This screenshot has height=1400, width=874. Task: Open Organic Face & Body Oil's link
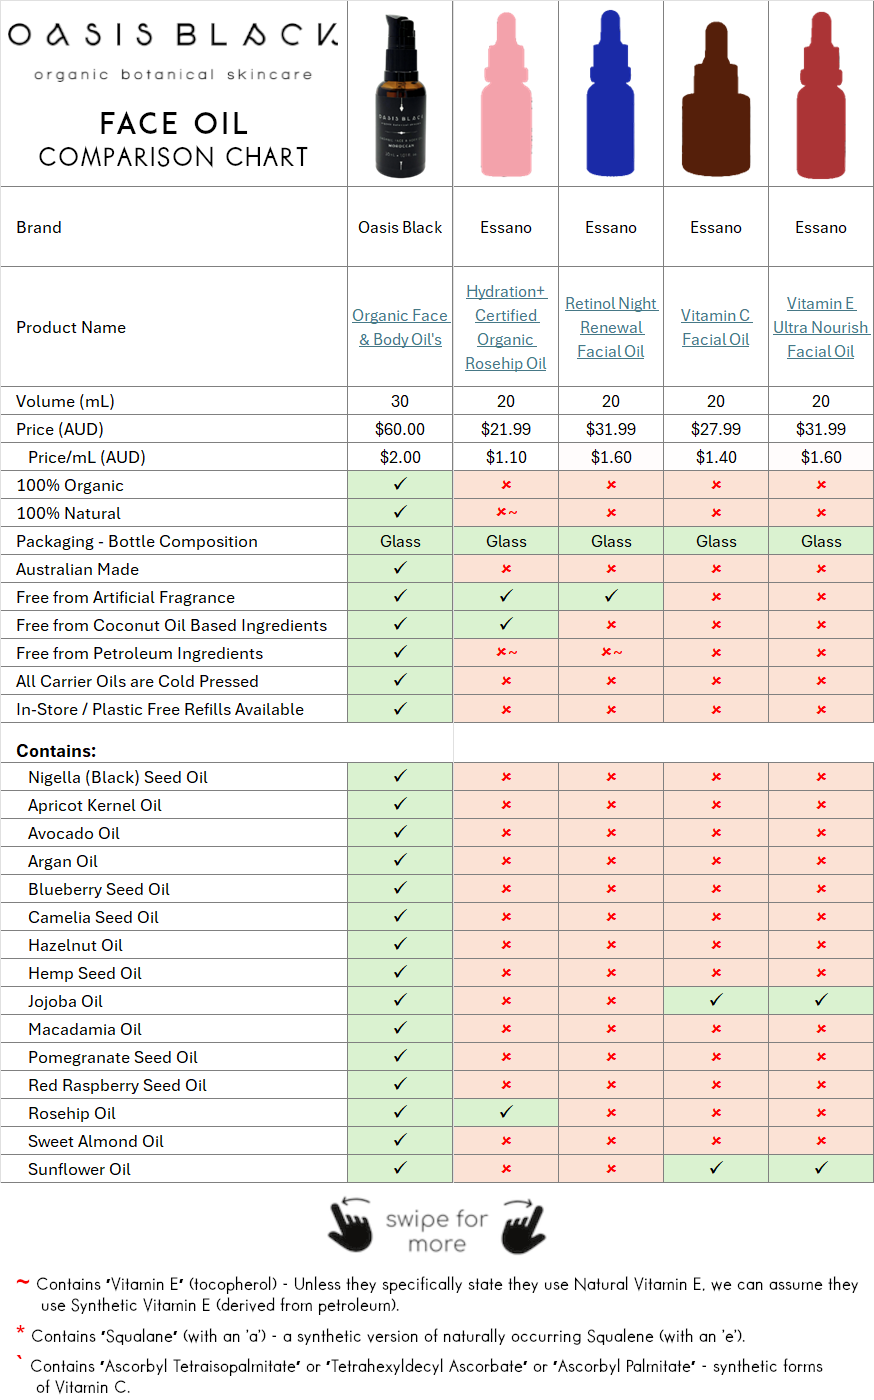coord(400,327)
